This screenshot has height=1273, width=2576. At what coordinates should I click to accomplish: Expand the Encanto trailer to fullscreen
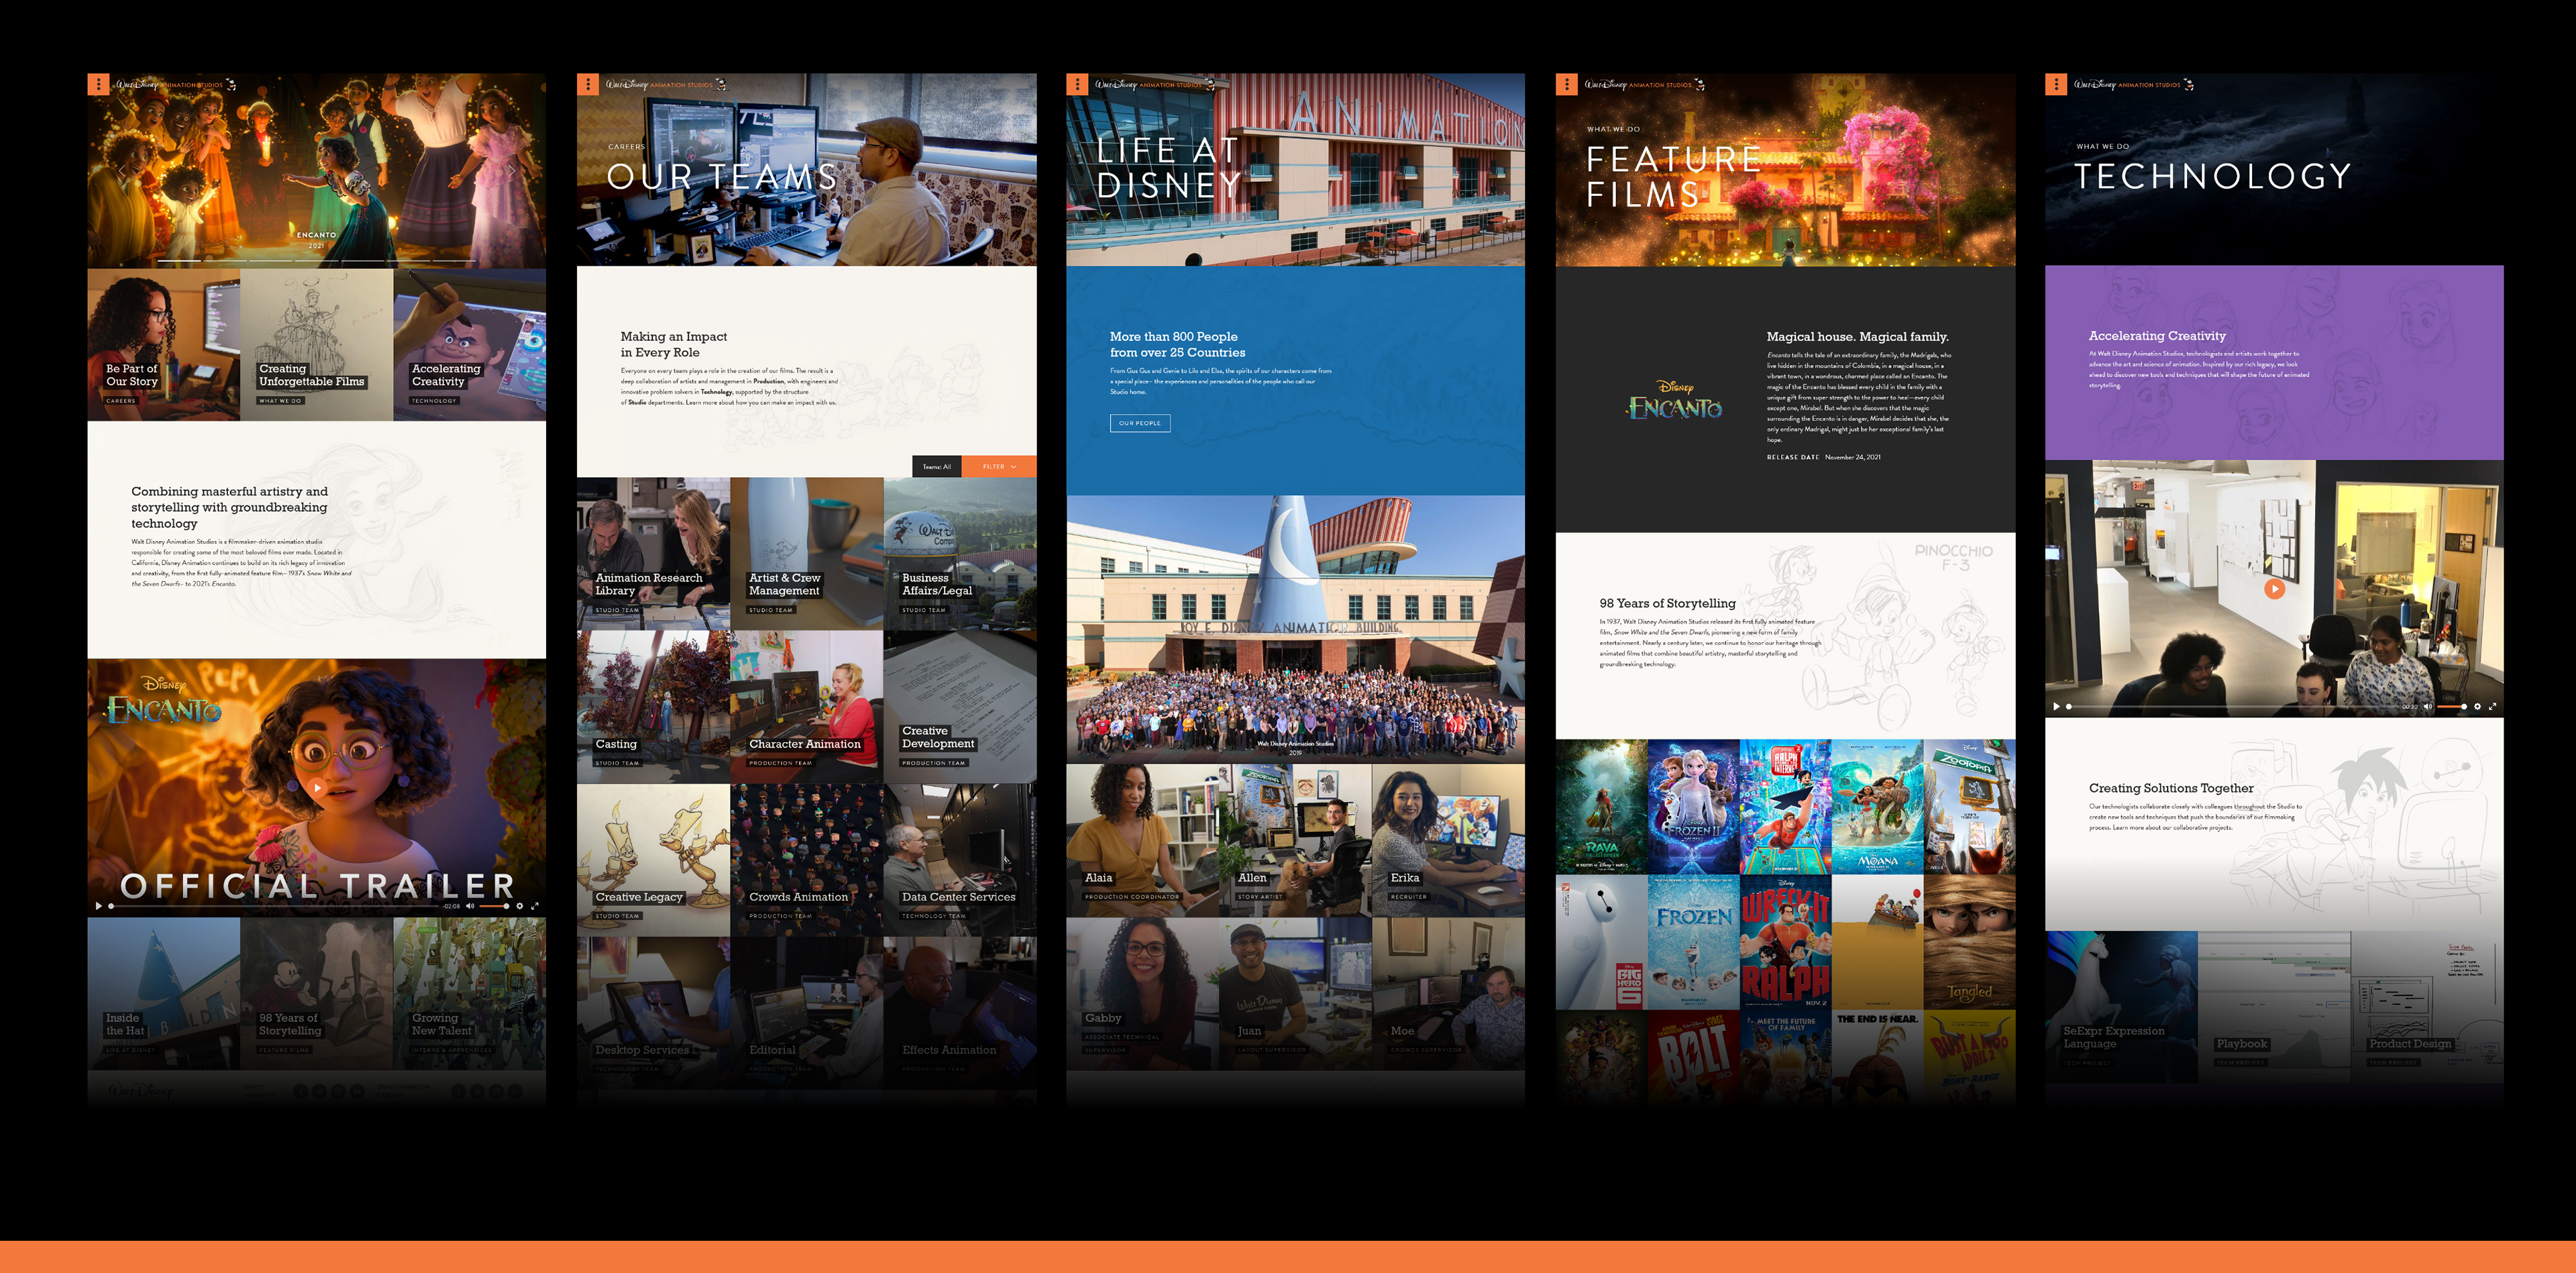(x=535, y=906)
